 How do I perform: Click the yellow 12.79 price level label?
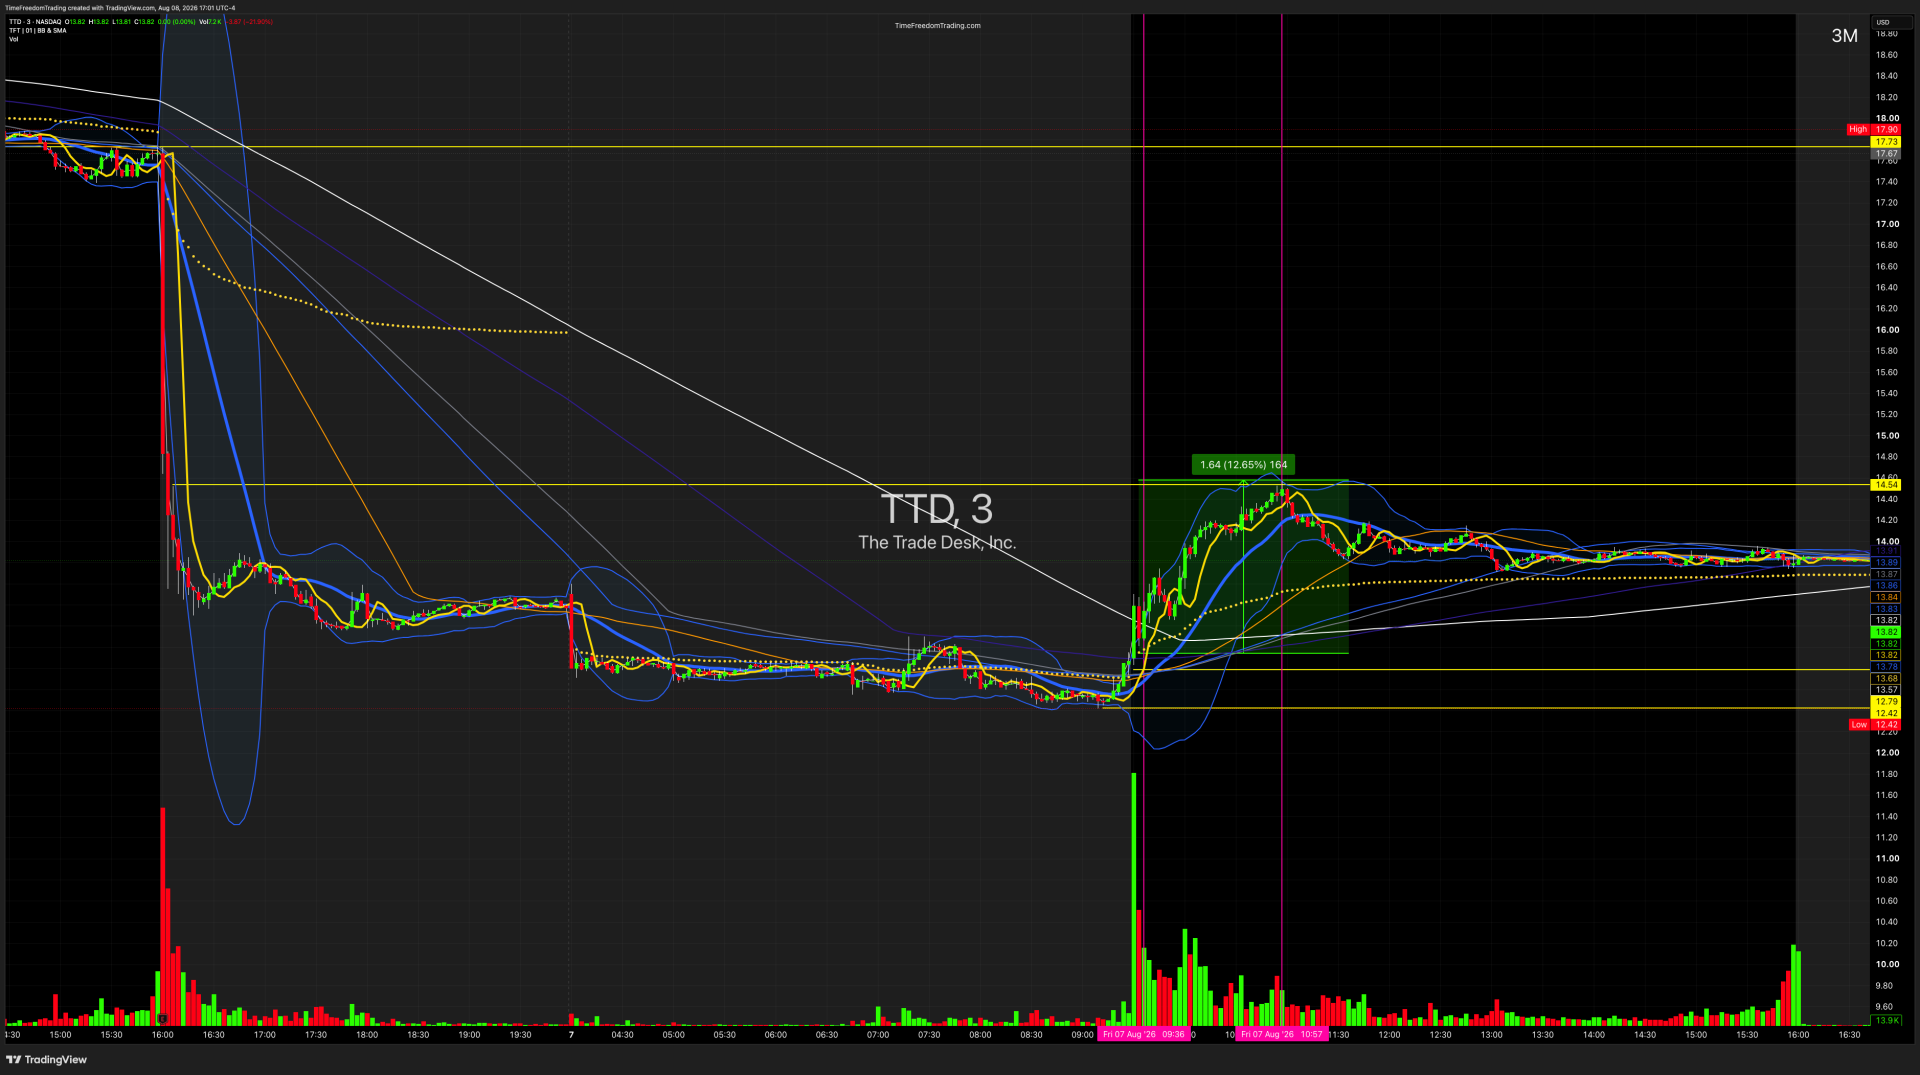(x=1886, y=702)
